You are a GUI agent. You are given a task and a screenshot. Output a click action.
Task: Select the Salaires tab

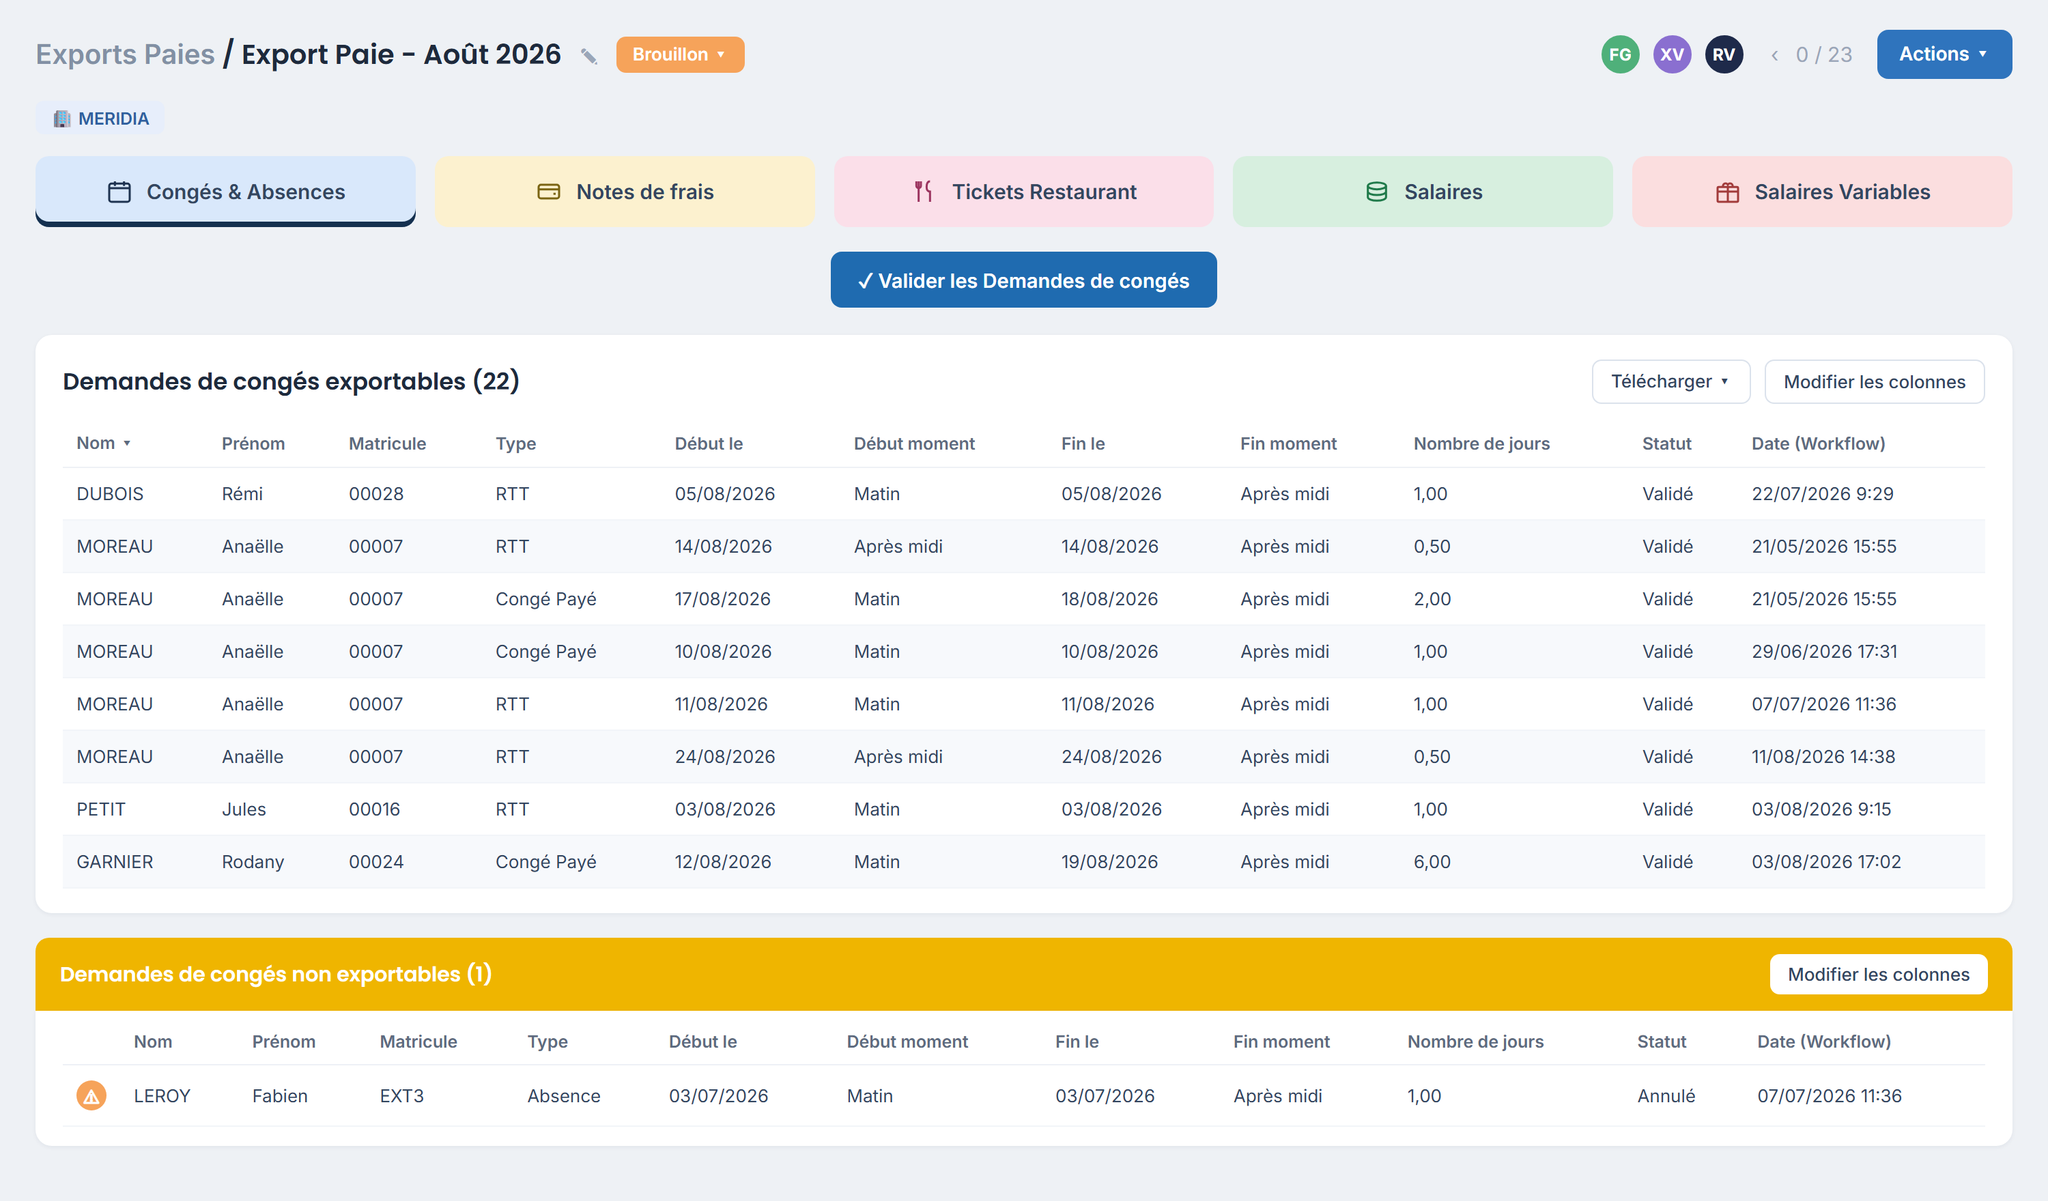click(x=1423, y=191)
